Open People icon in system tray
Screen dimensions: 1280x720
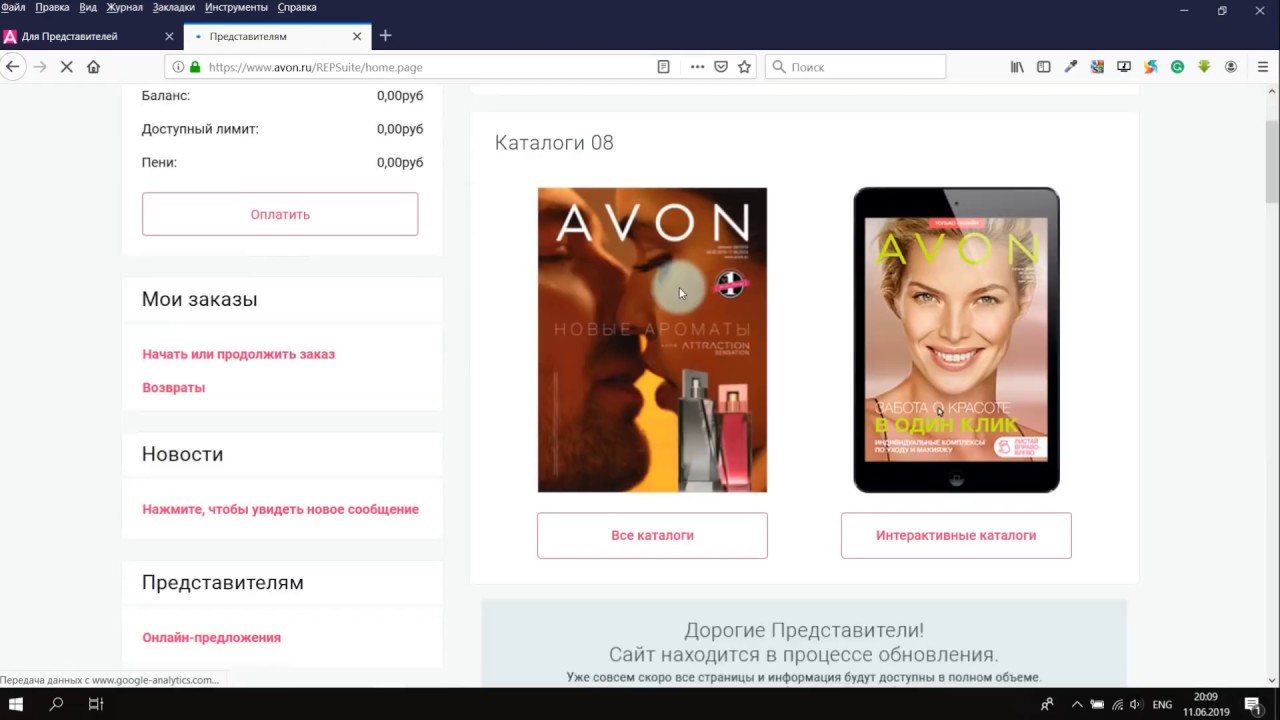(1047, 704)
